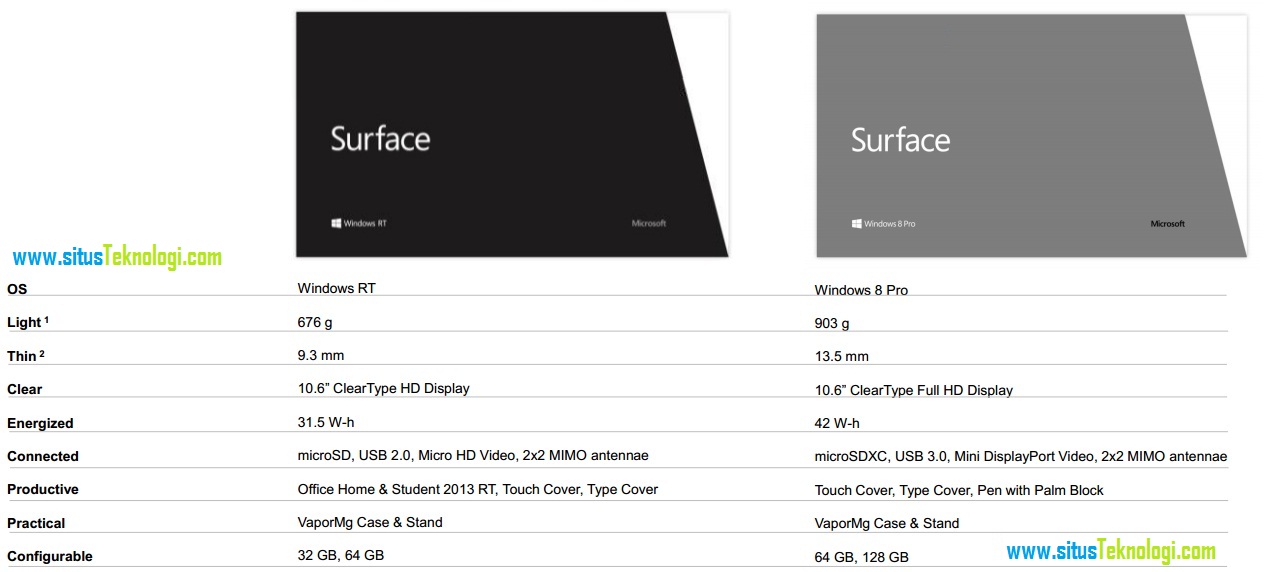Select the "Light" row label
This screenshot has height=572, width=1264.
[x=26, y=322]
